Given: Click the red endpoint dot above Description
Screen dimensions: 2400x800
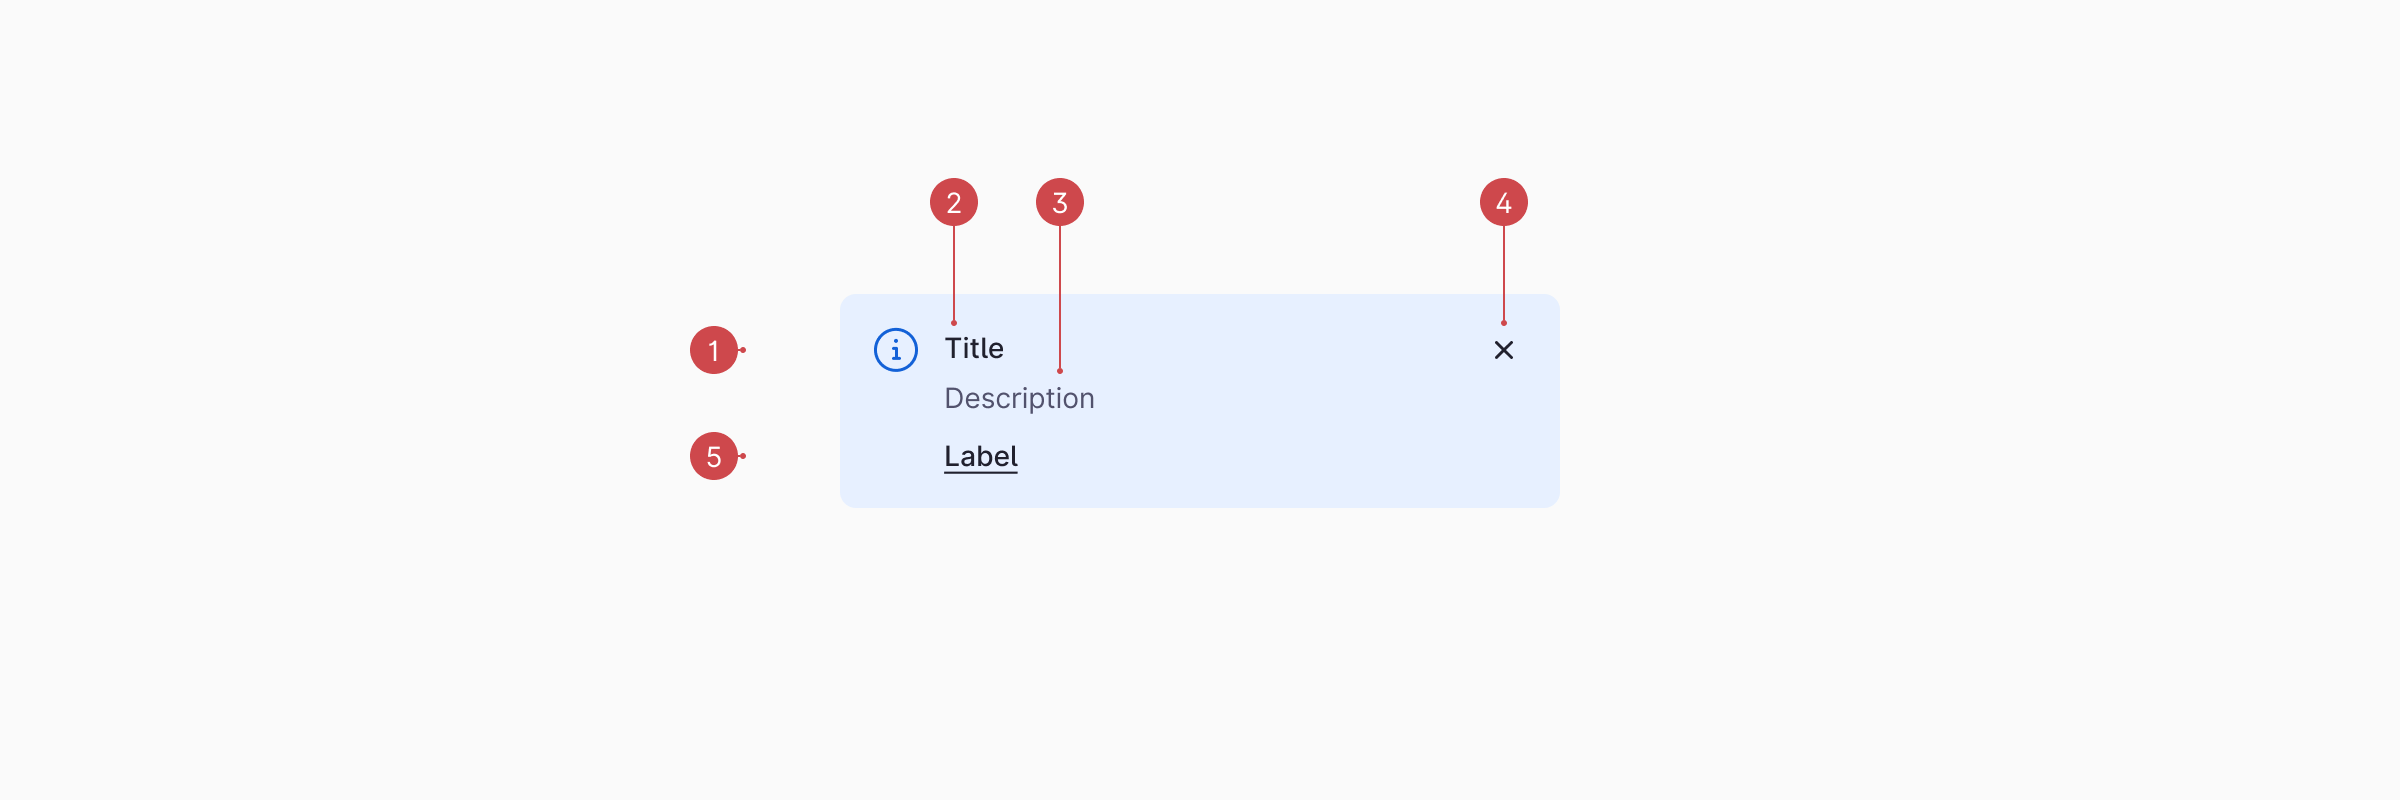Looking at the screenshot, I should pos(1060,371).
